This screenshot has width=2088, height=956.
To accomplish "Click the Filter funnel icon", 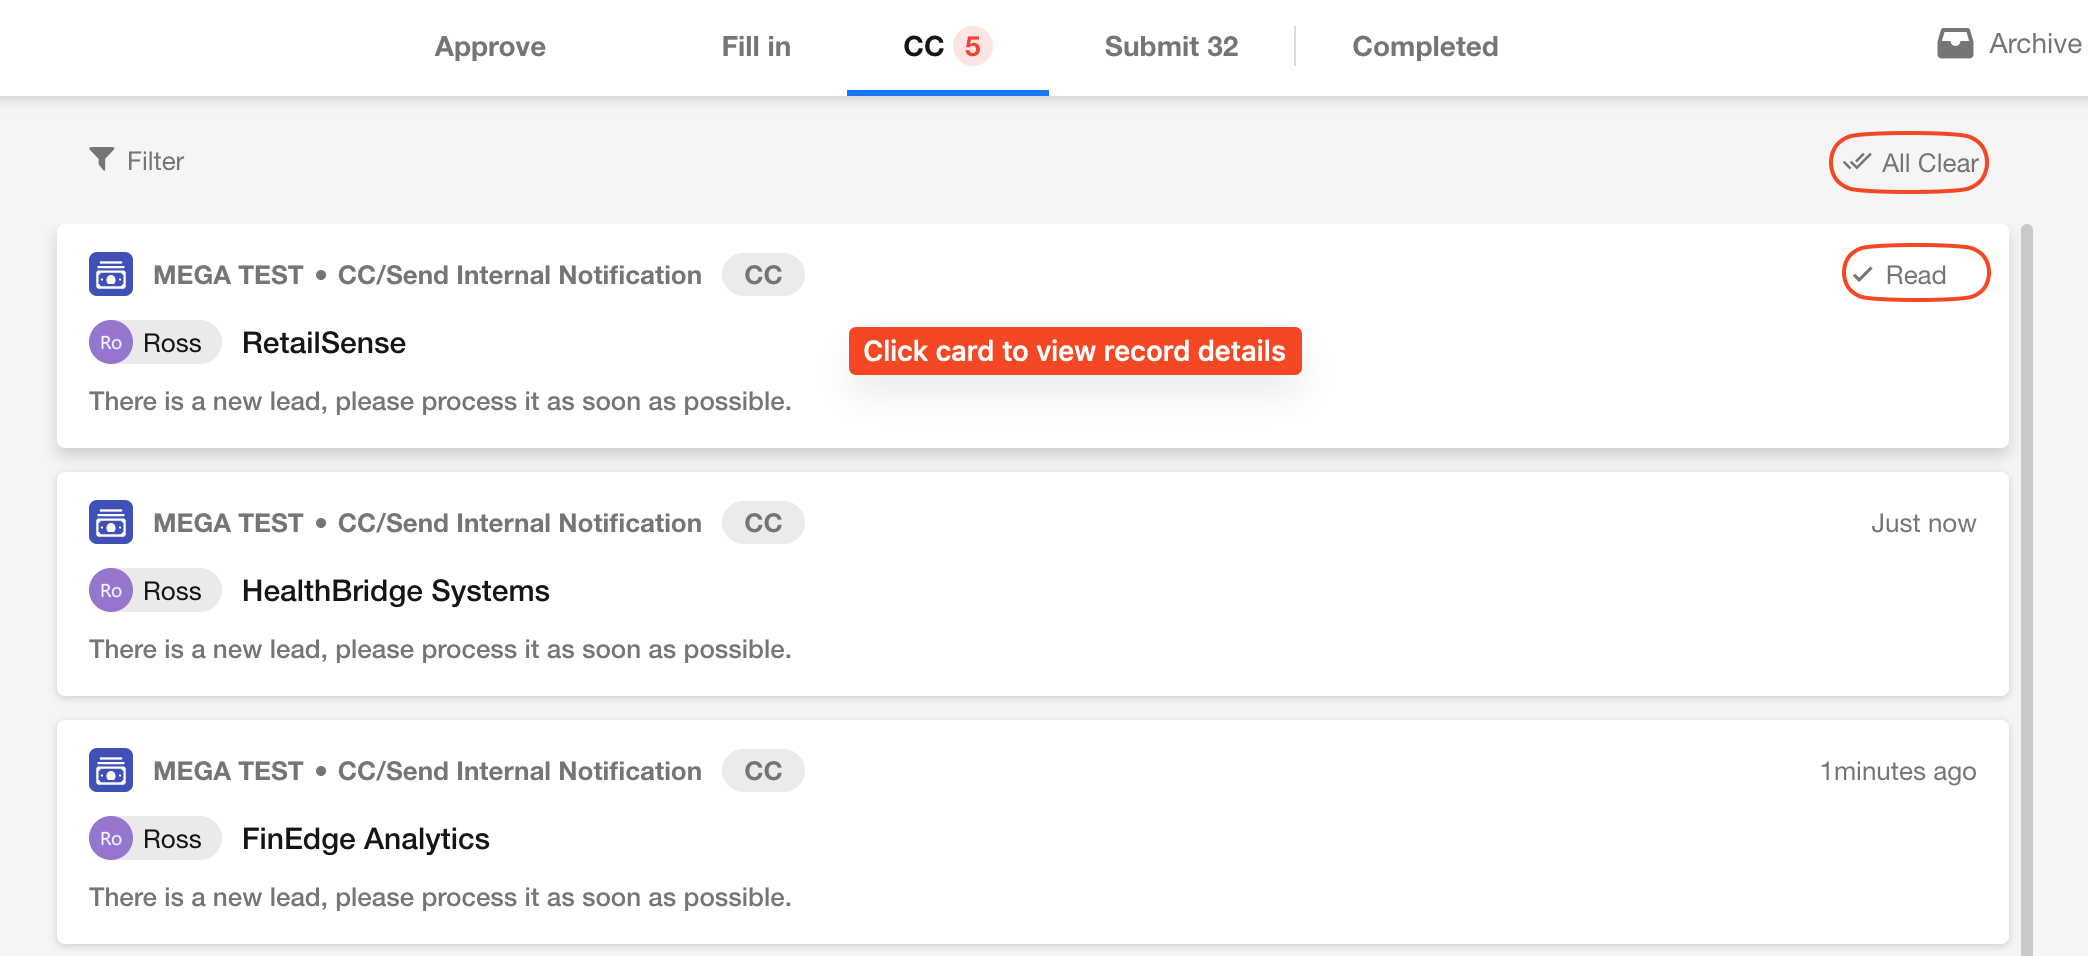I will (102, 160).
